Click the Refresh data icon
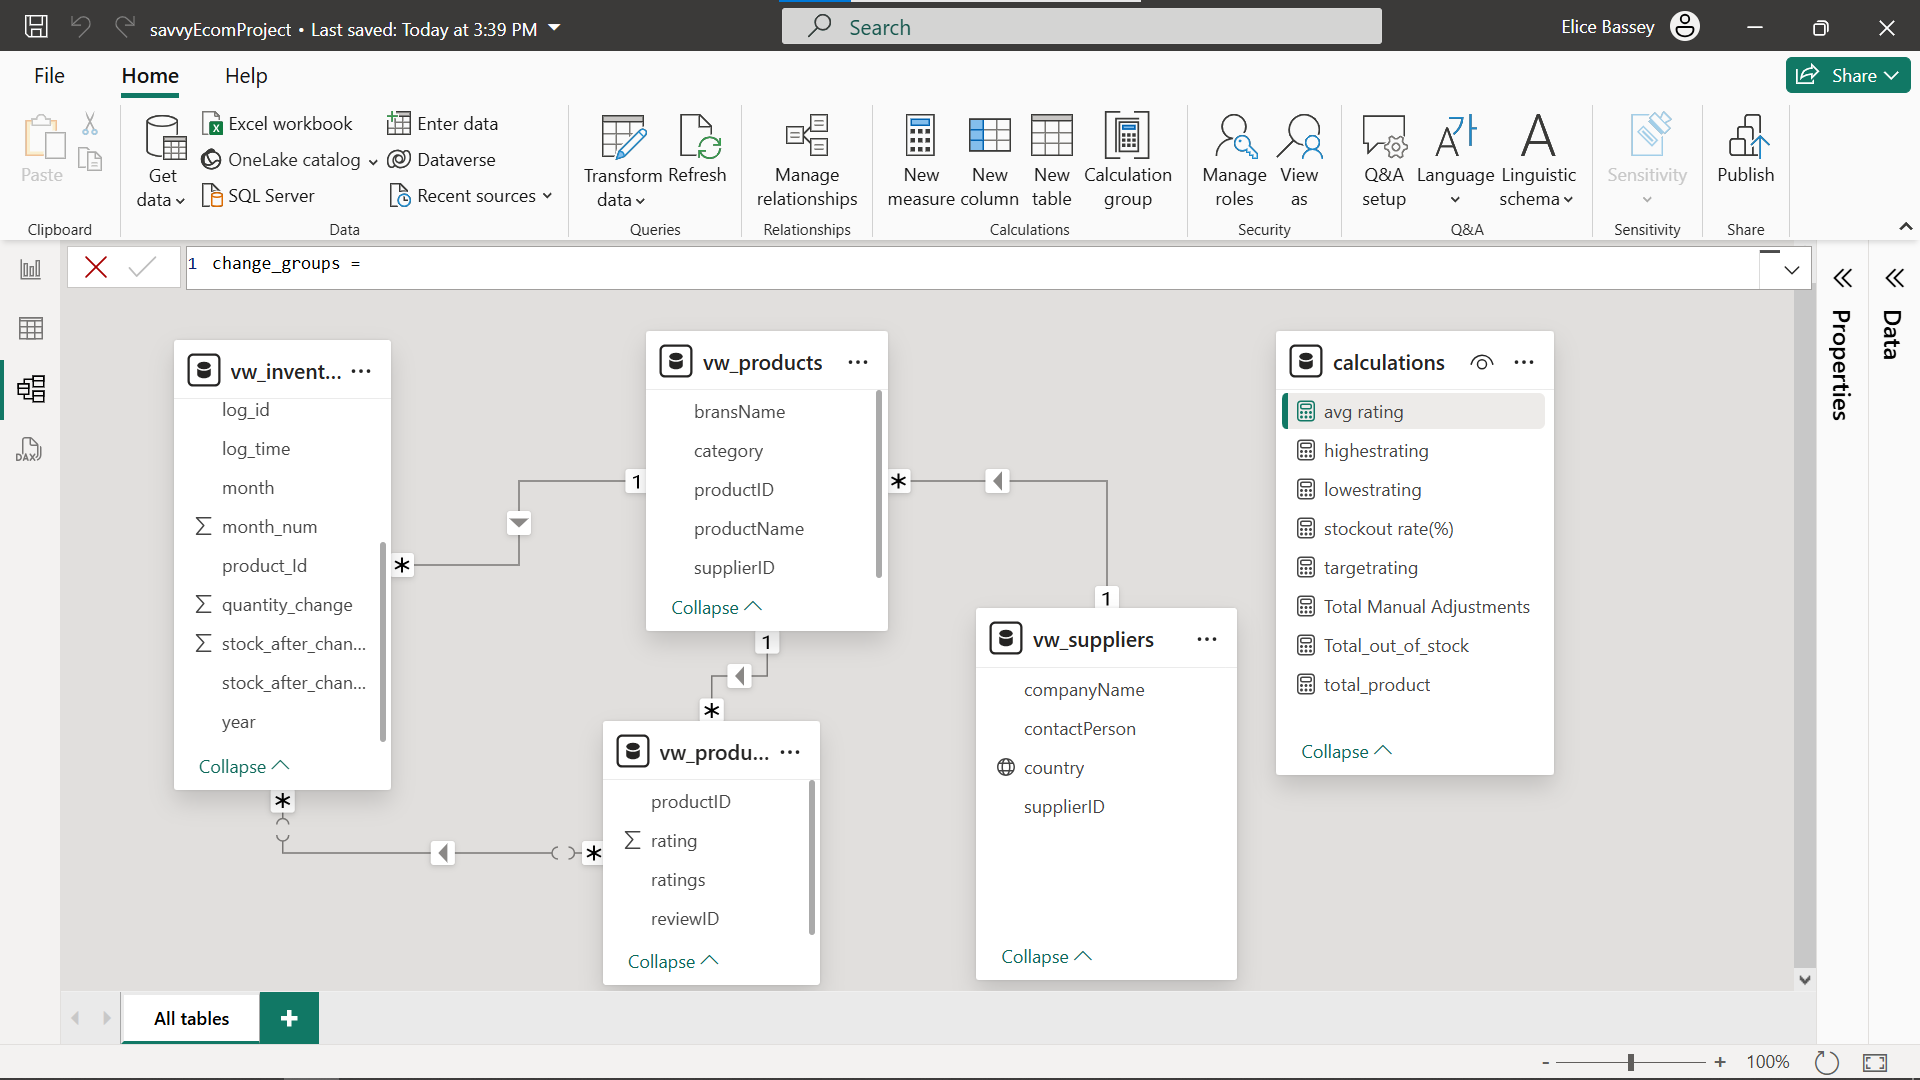Viewport: 1920px width, 1080px height. coord(697,148)
